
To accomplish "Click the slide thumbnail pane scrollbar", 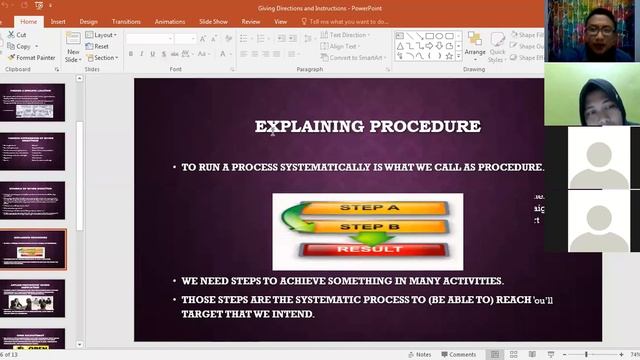I will (80, 176).
